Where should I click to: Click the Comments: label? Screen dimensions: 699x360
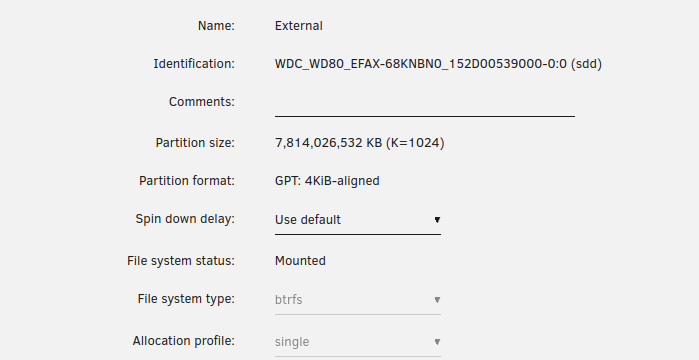[x=201, y=102]
